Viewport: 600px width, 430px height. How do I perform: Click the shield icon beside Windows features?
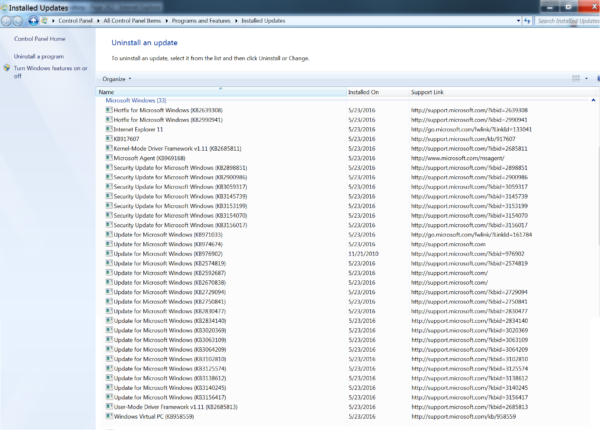(7, 68)
